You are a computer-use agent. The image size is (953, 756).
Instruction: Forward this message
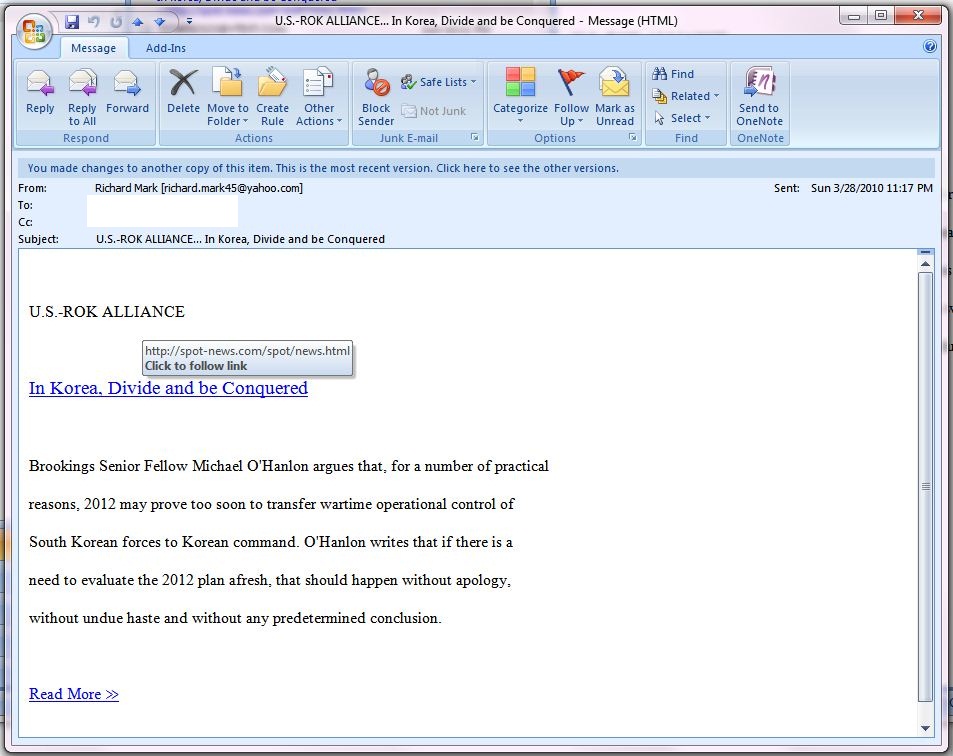click(127, 91)
